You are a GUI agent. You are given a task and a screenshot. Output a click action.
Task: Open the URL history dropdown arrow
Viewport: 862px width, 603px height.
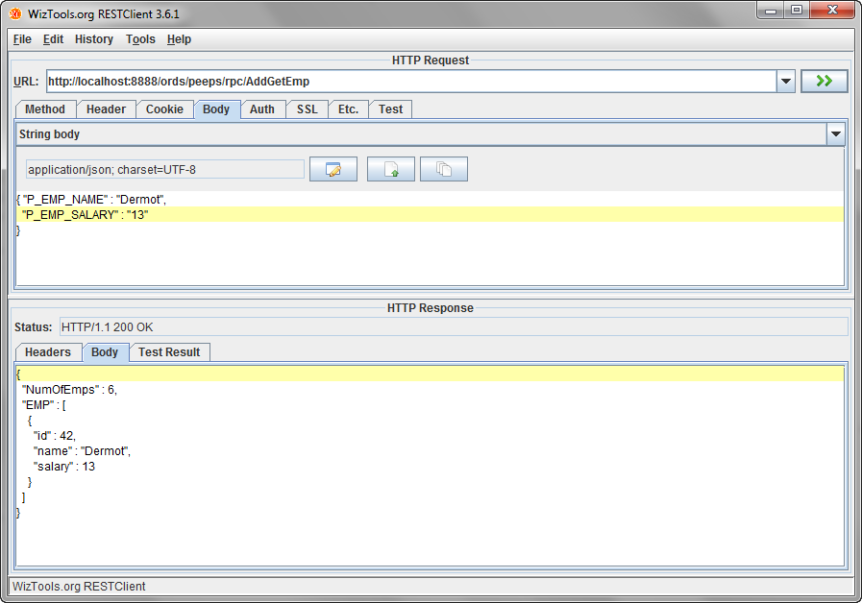coord(787,80)
